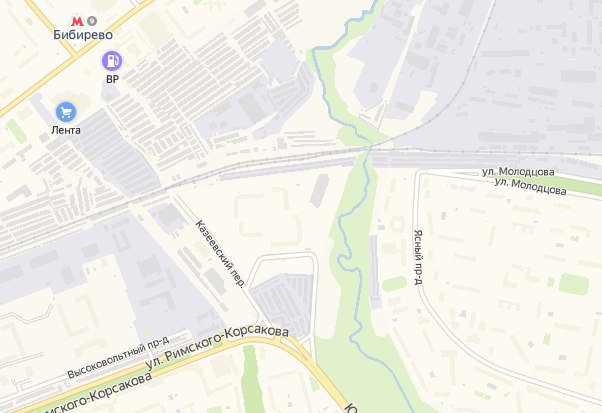This screenshot has height=413, width=602.
Task: Click the parking lot inside the looped road
Action: (x=284, y=304)
